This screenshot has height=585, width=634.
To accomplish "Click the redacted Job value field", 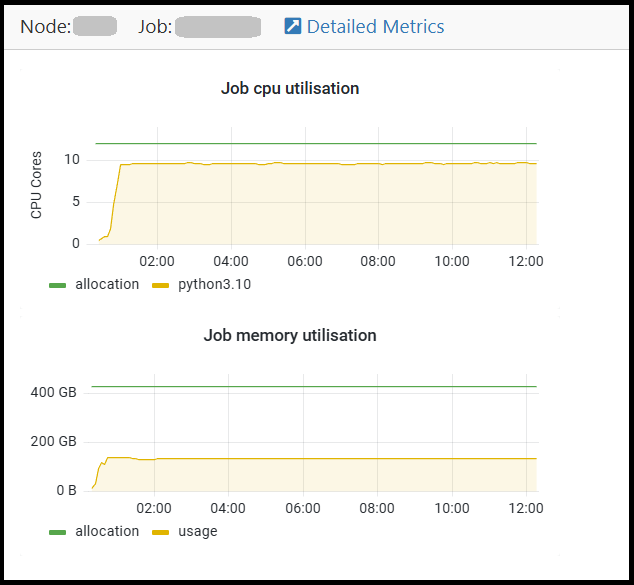I will [x=218, y=27].
